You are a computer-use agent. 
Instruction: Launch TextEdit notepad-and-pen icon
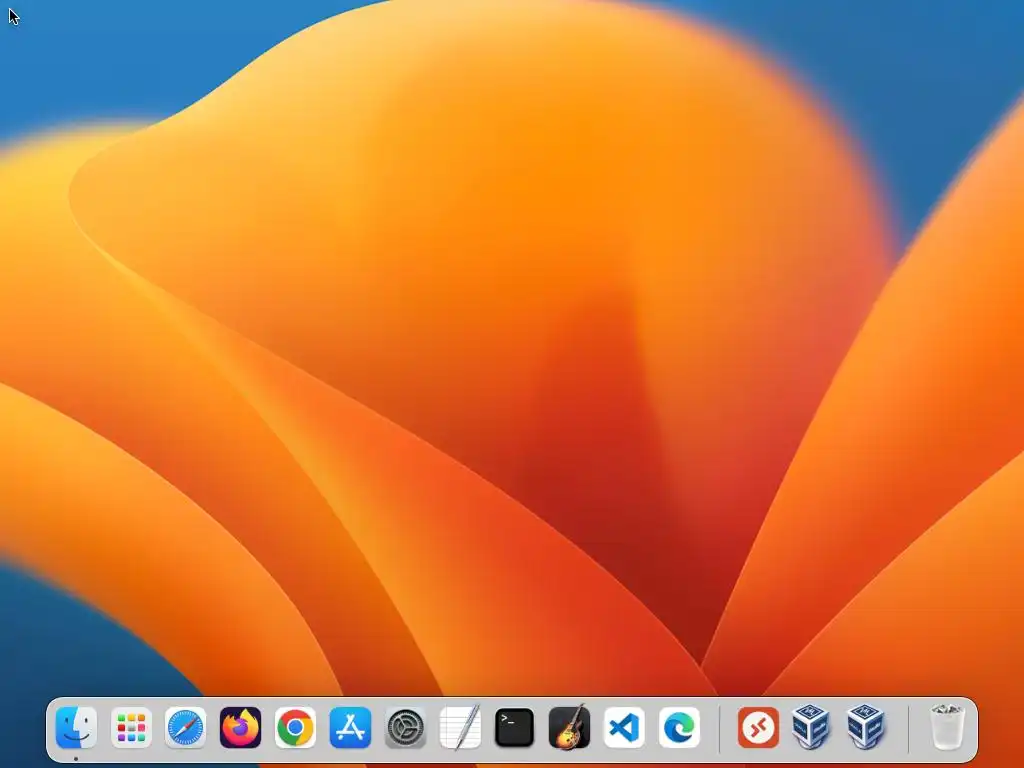460,727
